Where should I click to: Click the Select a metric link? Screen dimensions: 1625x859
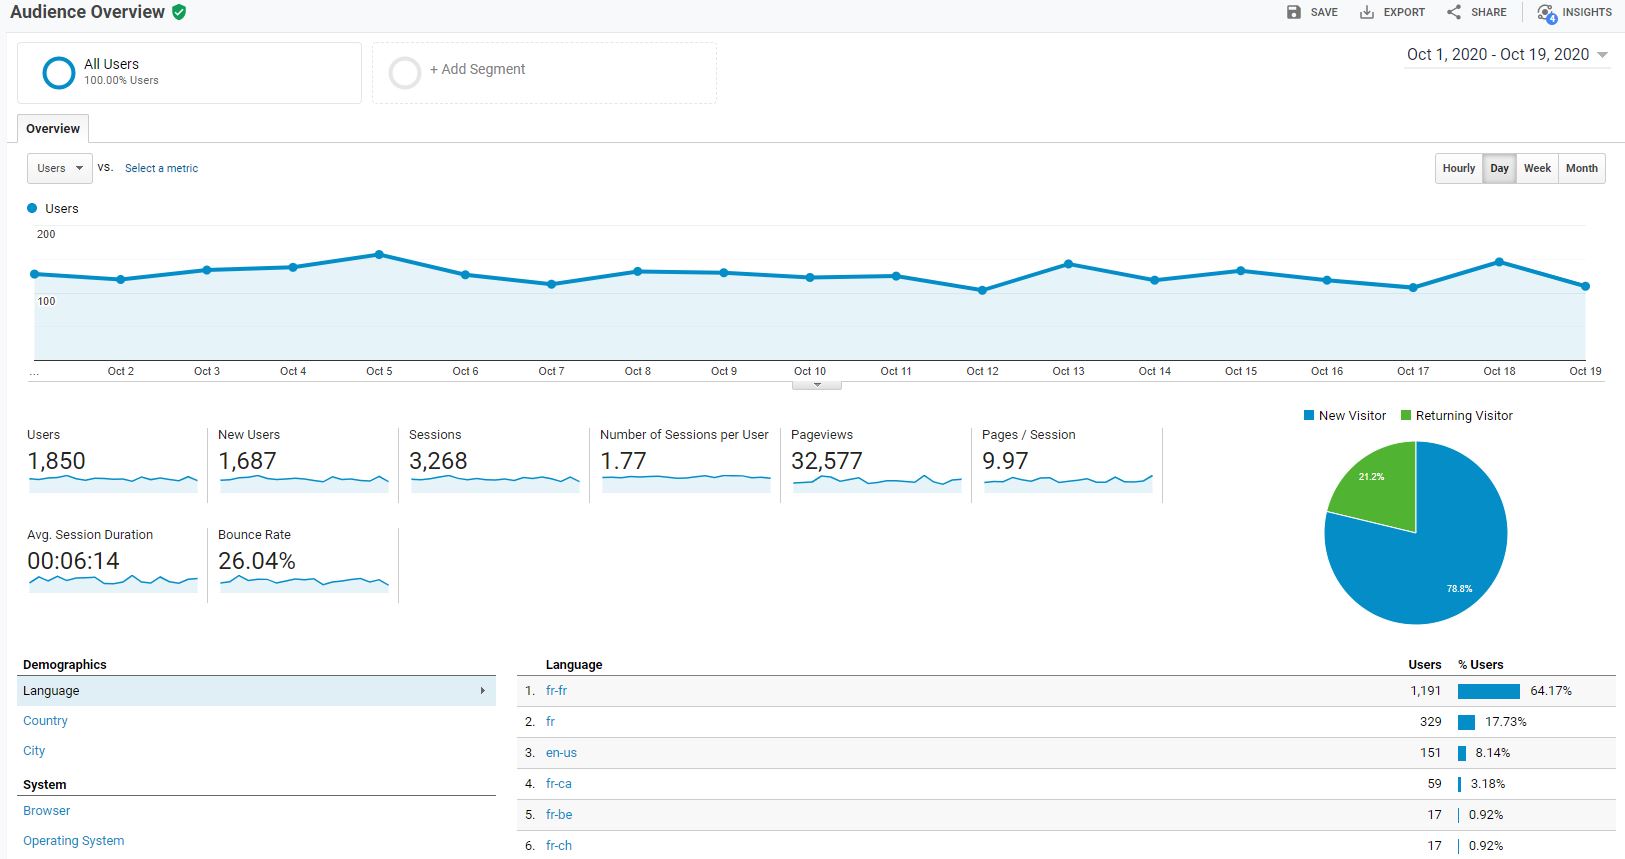click(x=161, y=168)
